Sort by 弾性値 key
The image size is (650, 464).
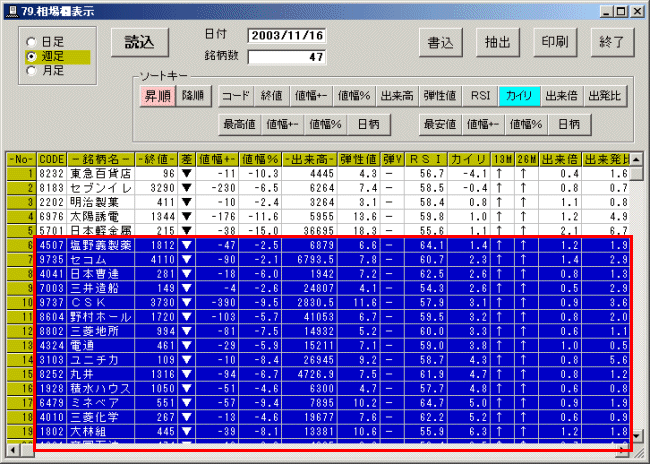(x=440, y=96)
